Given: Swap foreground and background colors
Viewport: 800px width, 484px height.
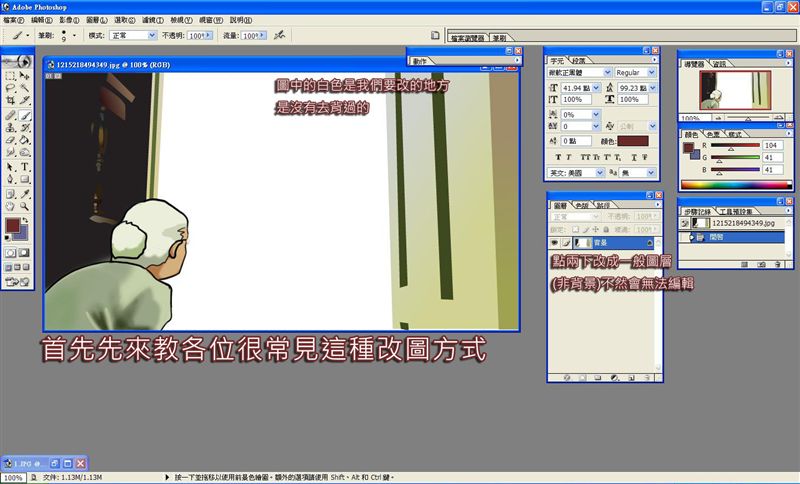Looking at the screenshot, I should click(x=26, y=220).
